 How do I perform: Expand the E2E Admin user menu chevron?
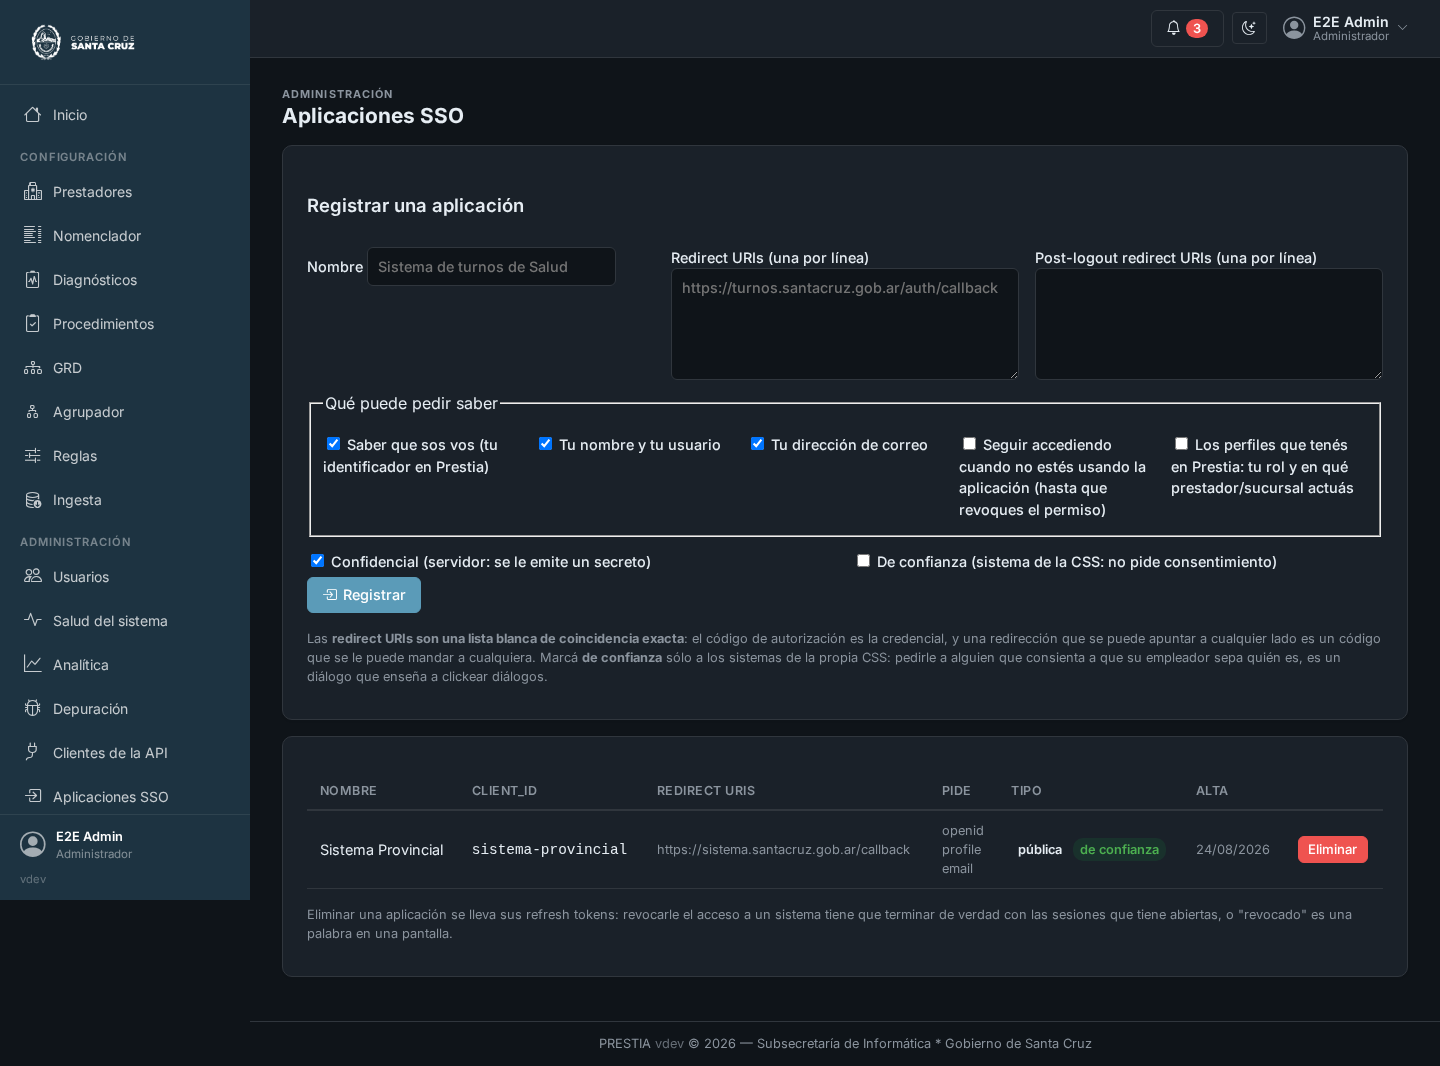1402,28
